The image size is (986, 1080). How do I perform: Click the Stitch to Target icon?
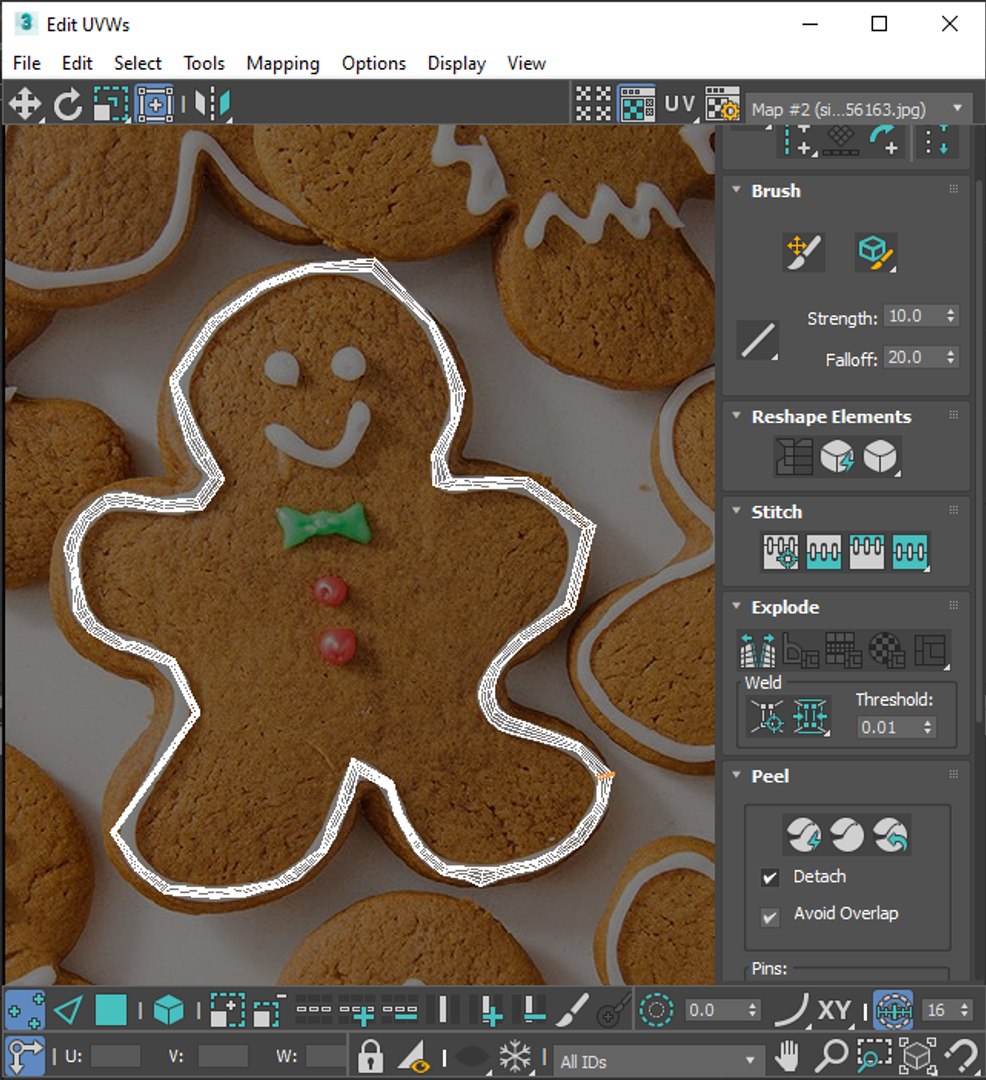(781, 552)
